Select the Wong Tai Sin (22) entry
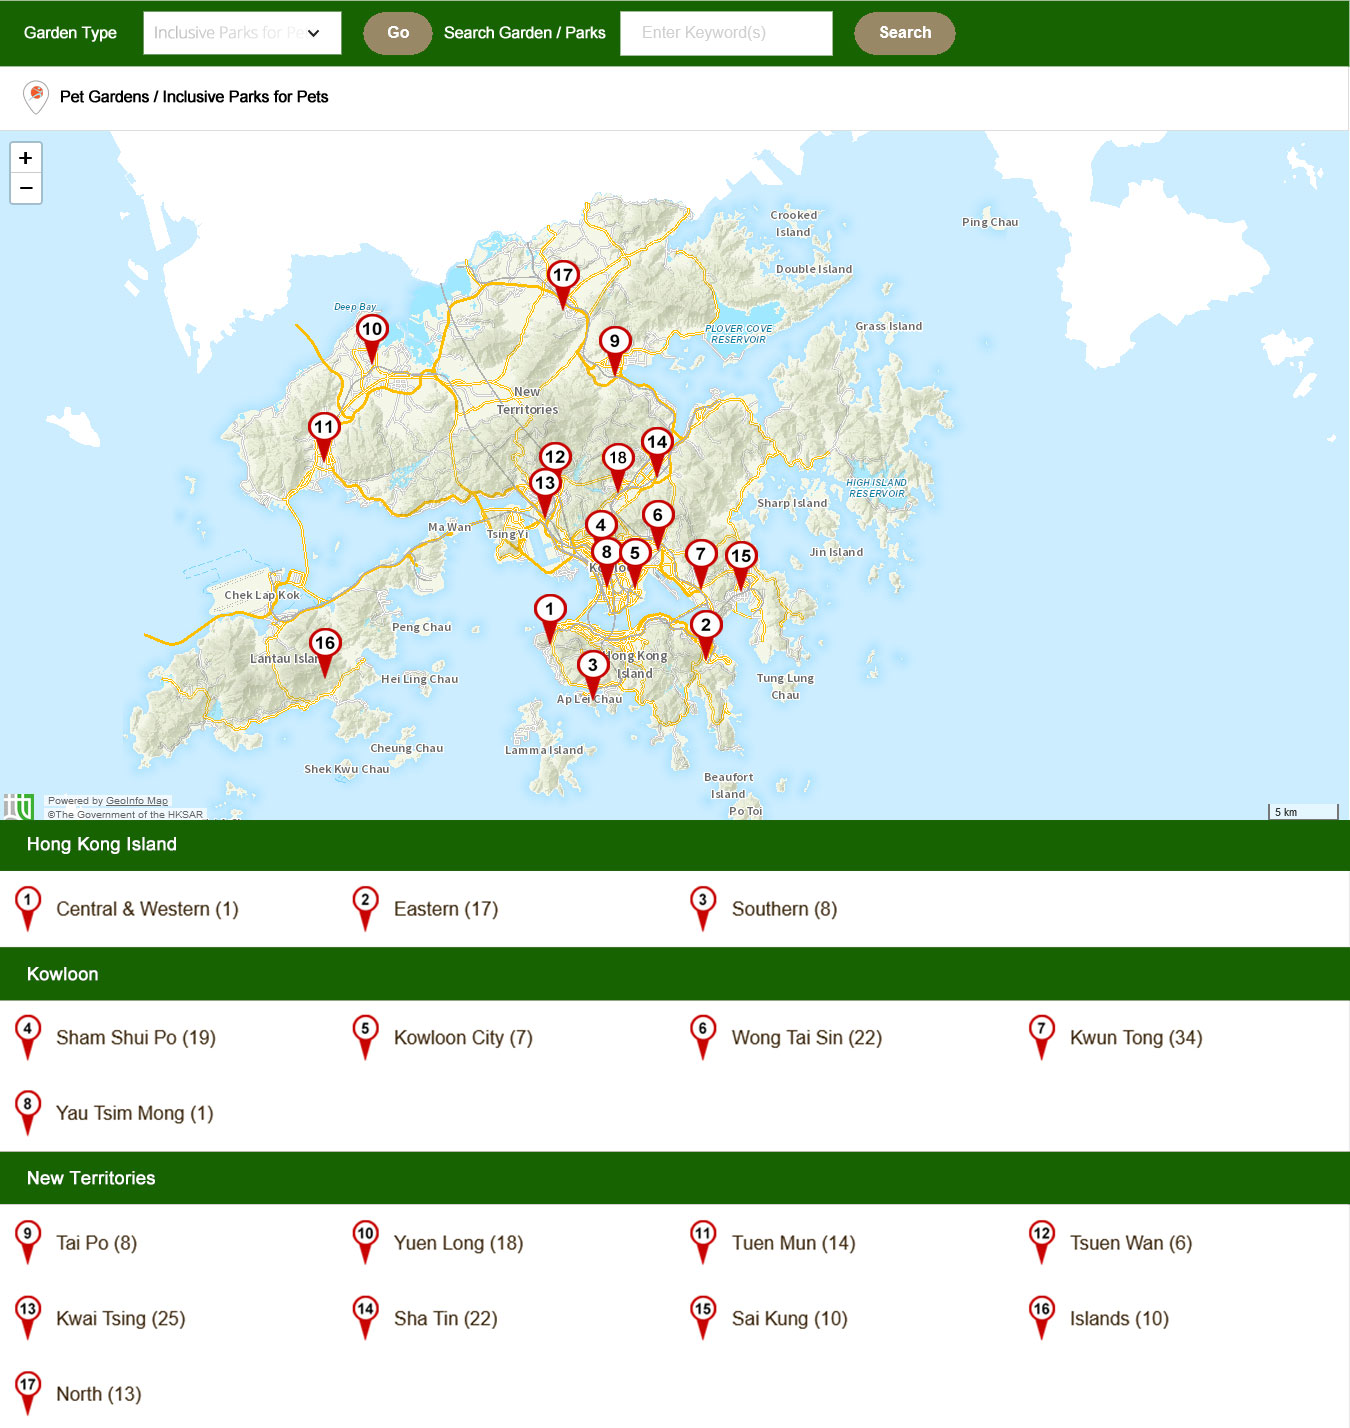 pos(805,1037)
